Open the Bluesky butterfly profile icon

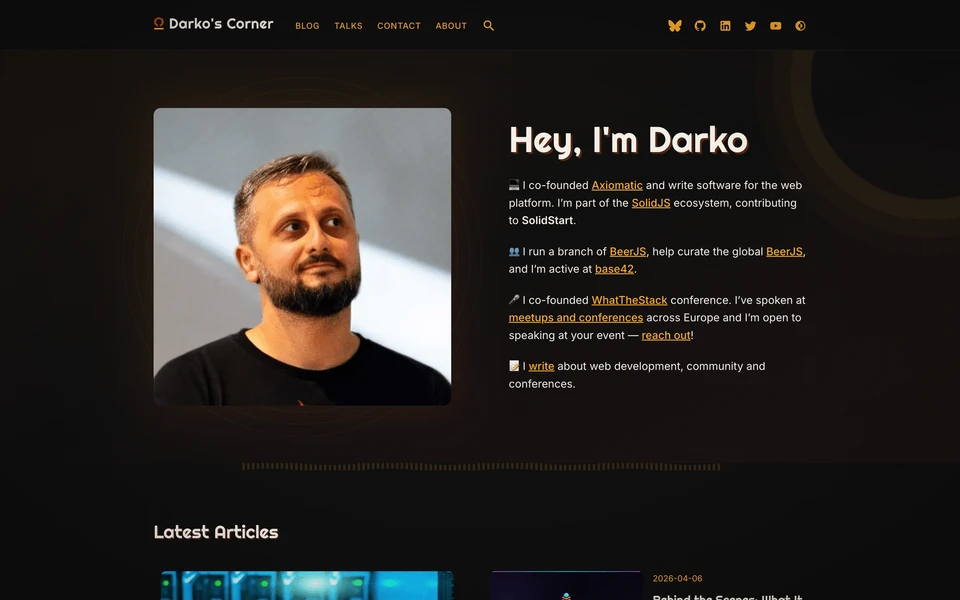click(x=675, y=26)
